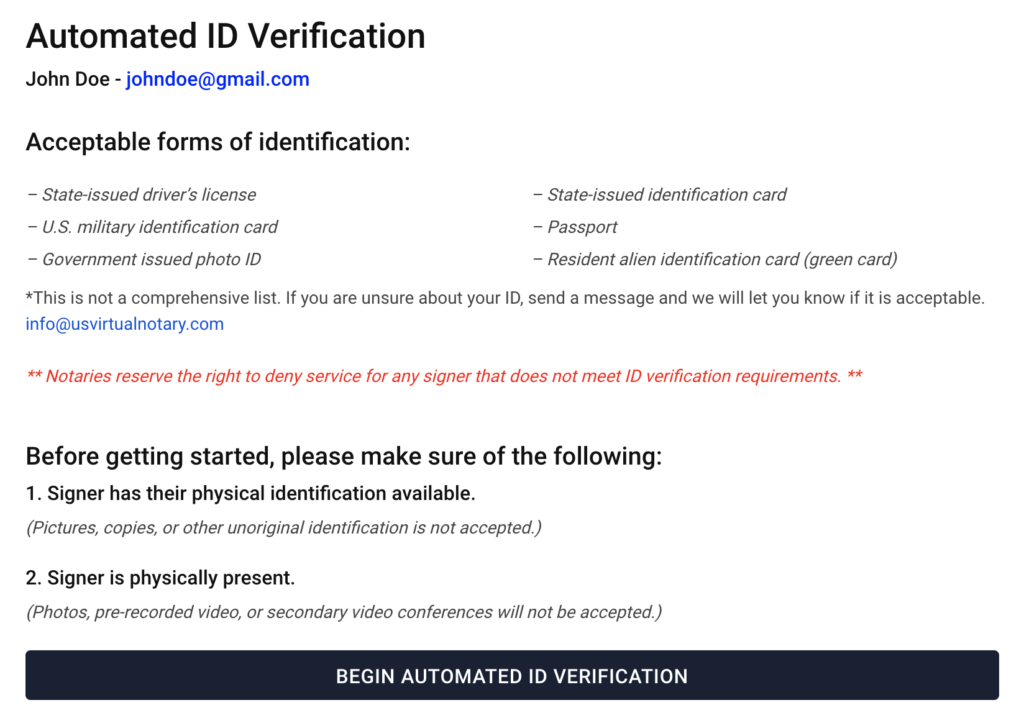Click the red notaries deny service warning
Image resolution: width=1024 pixels, height=718 pixels.
444,377
